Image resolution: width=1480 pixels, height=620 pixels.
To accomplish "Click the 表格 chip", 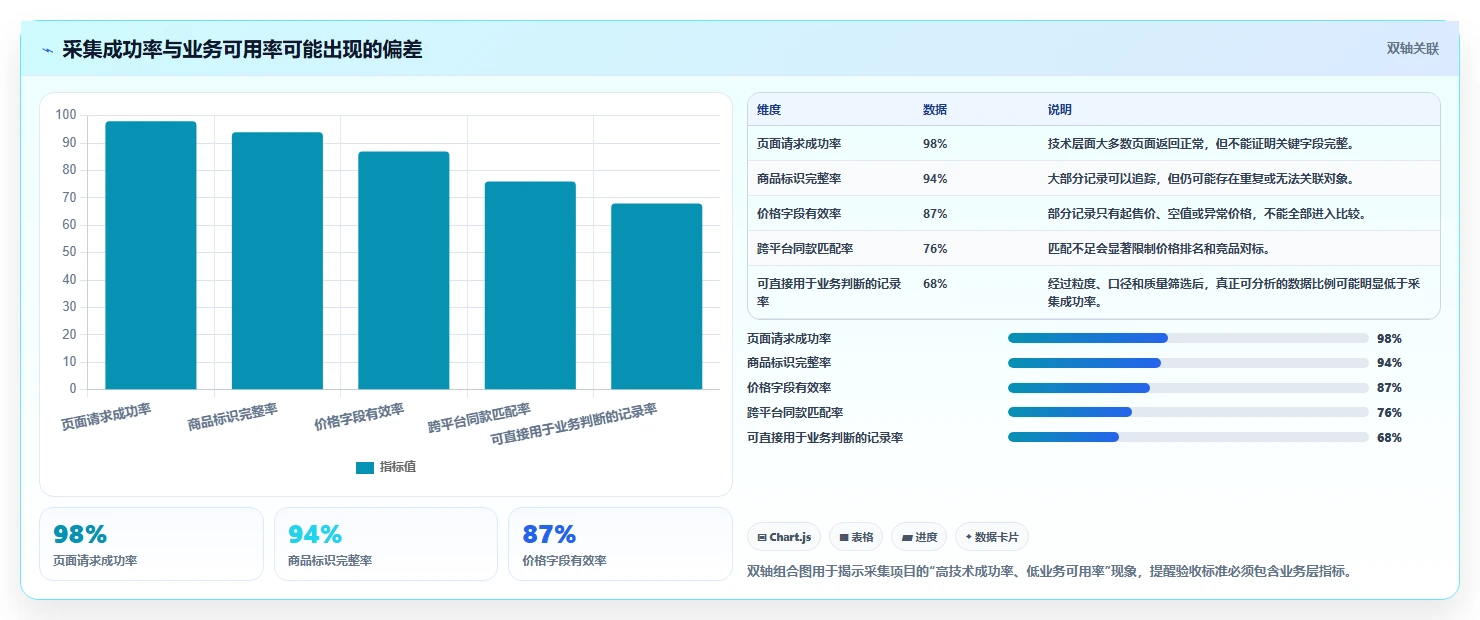I will click(x=856, y=537).
